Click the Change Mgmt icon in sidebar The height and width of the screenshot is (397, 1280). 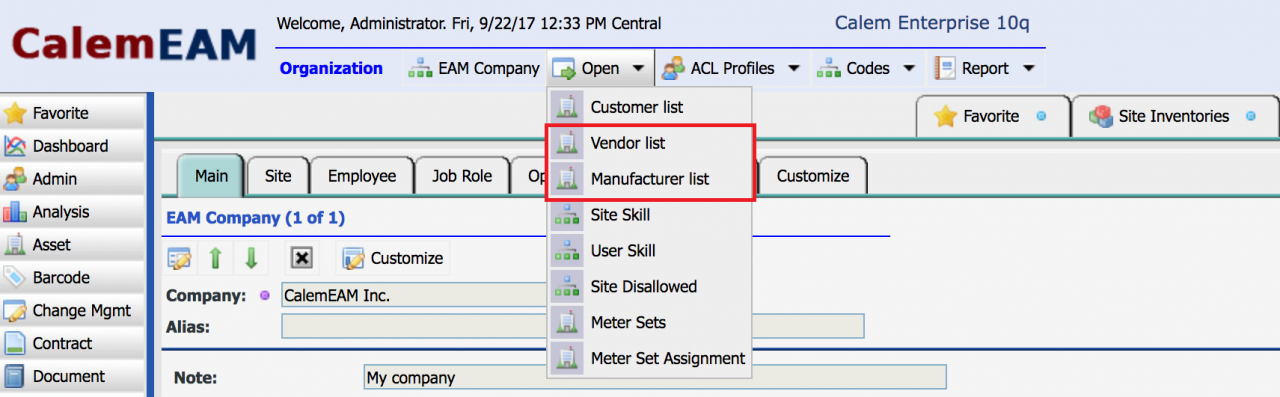click(x=15, y=311)
